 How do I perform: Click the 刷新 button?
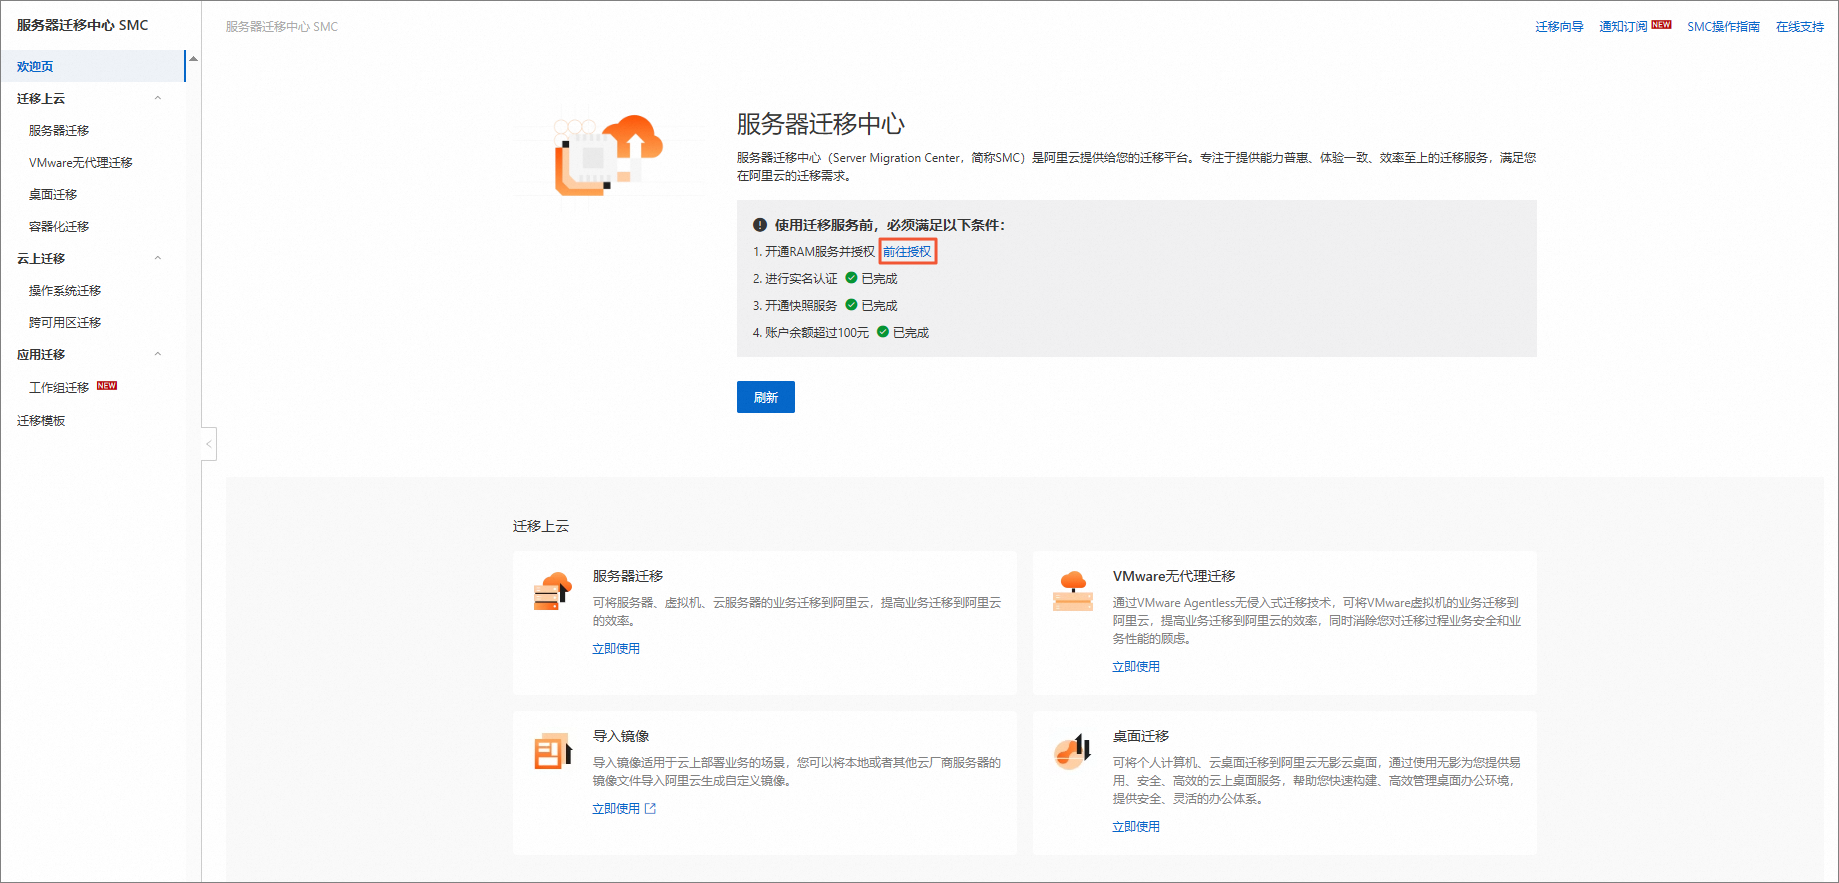coord(766,397)
